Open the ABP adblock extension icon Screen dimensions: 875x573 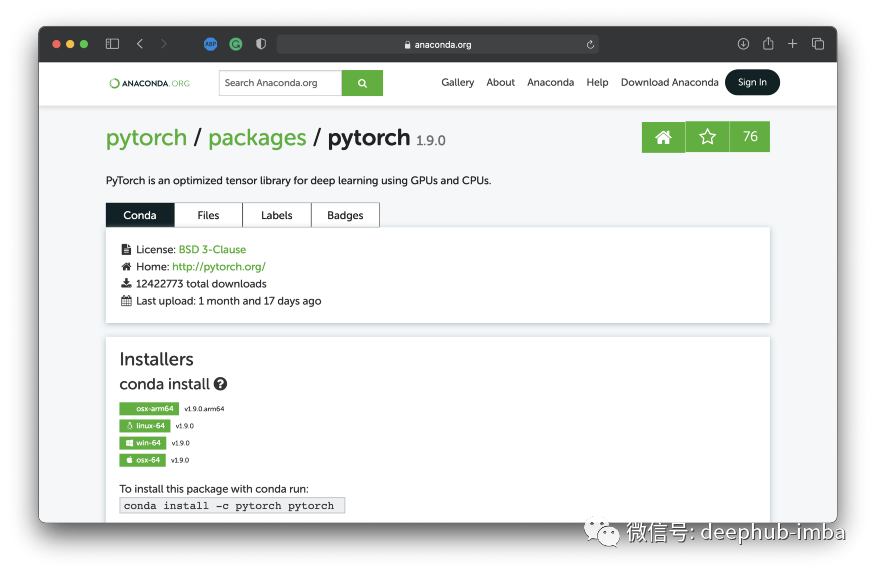coord(210,44)
